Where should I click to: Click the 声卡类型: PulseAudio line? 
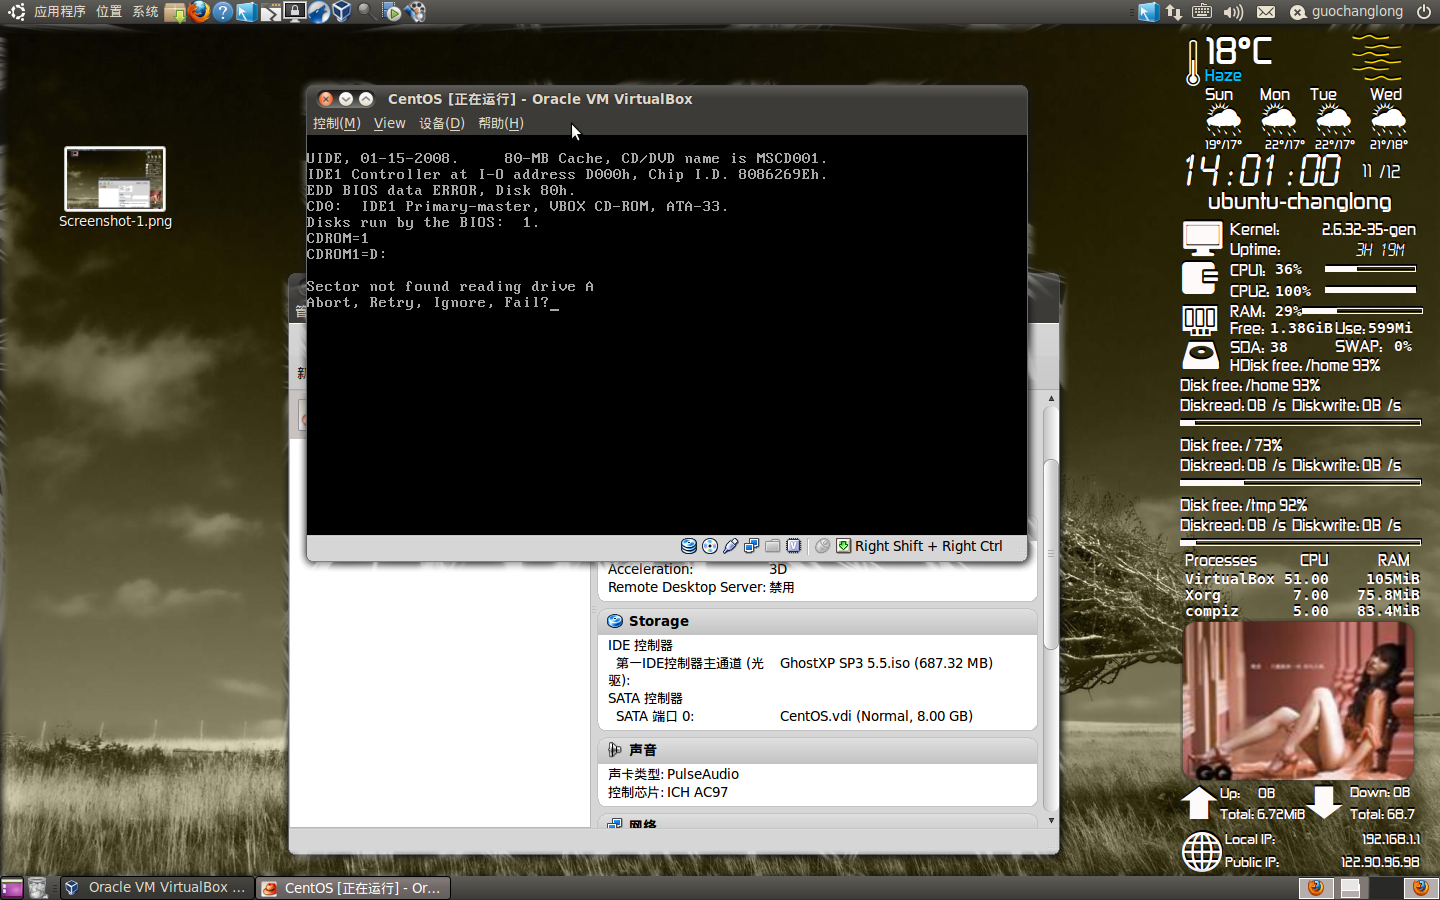[x=673, y=774]
